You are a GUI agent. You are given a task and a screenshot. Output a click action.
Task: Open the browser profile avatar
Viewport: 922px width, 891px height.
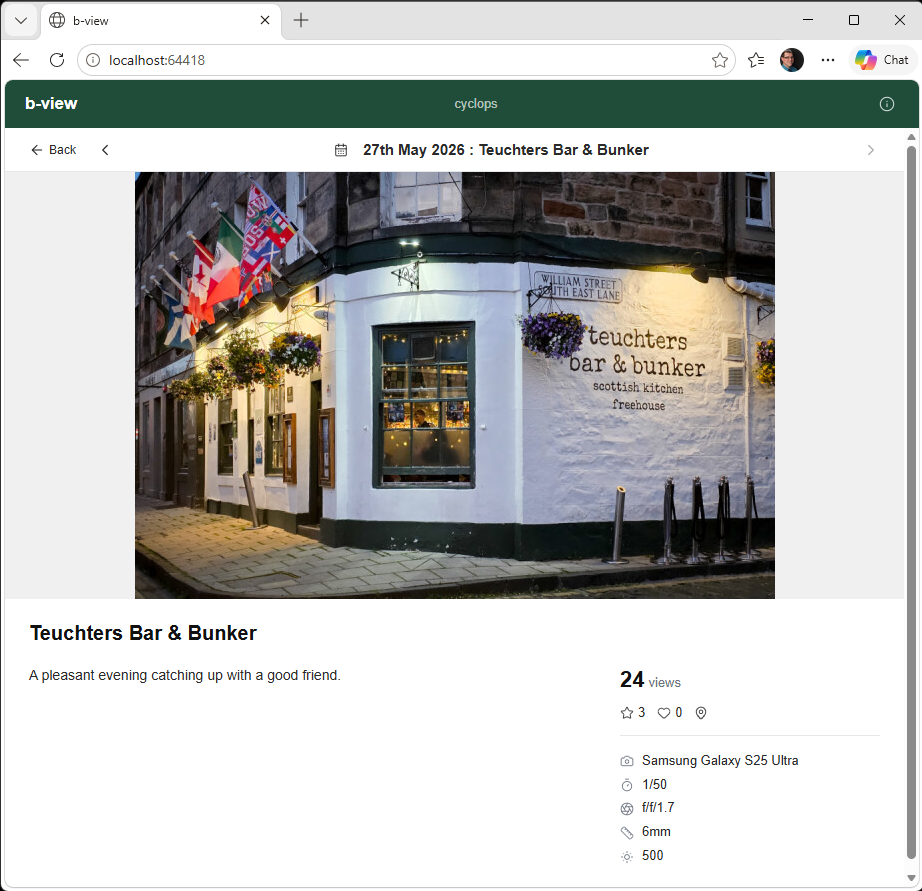(x=791, y=60)
